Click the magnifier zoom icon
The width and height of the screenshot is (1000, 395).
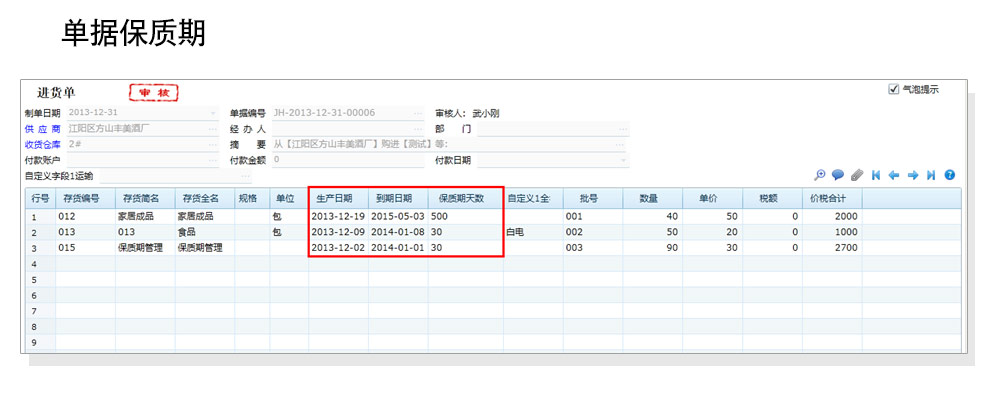coord(820,175)
